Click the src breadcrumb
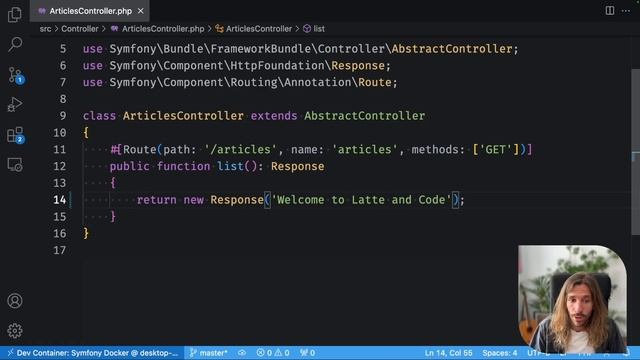 pos(45,29)
